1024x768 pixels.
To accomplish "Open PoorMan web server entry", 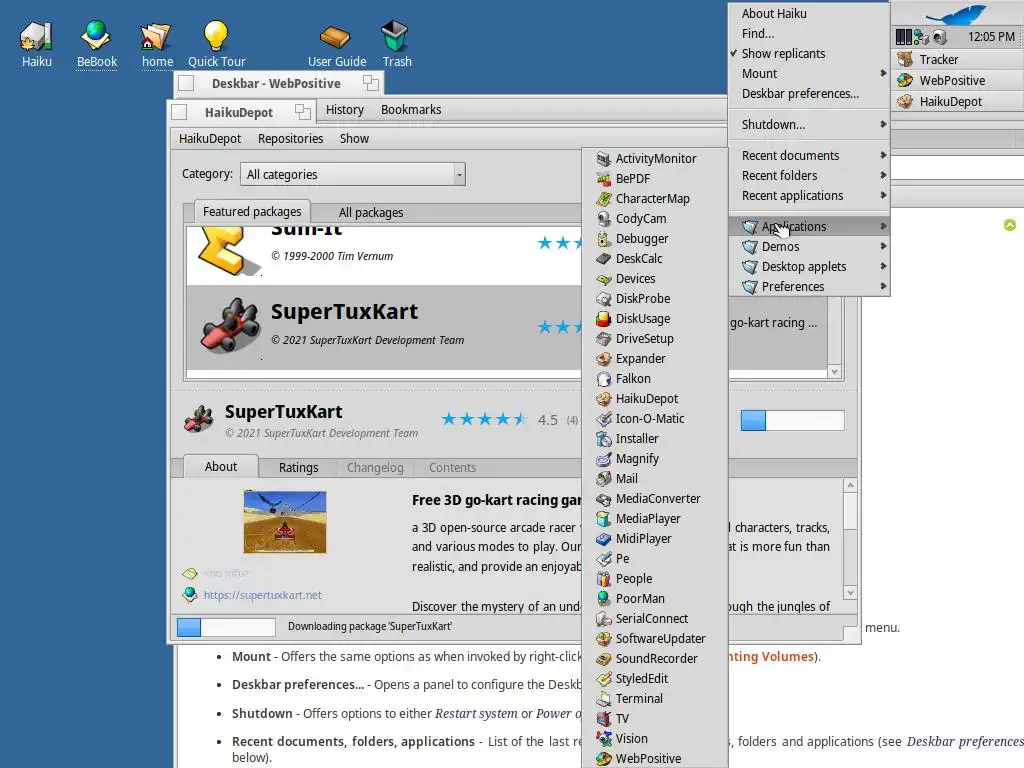I will pos(654,599).
